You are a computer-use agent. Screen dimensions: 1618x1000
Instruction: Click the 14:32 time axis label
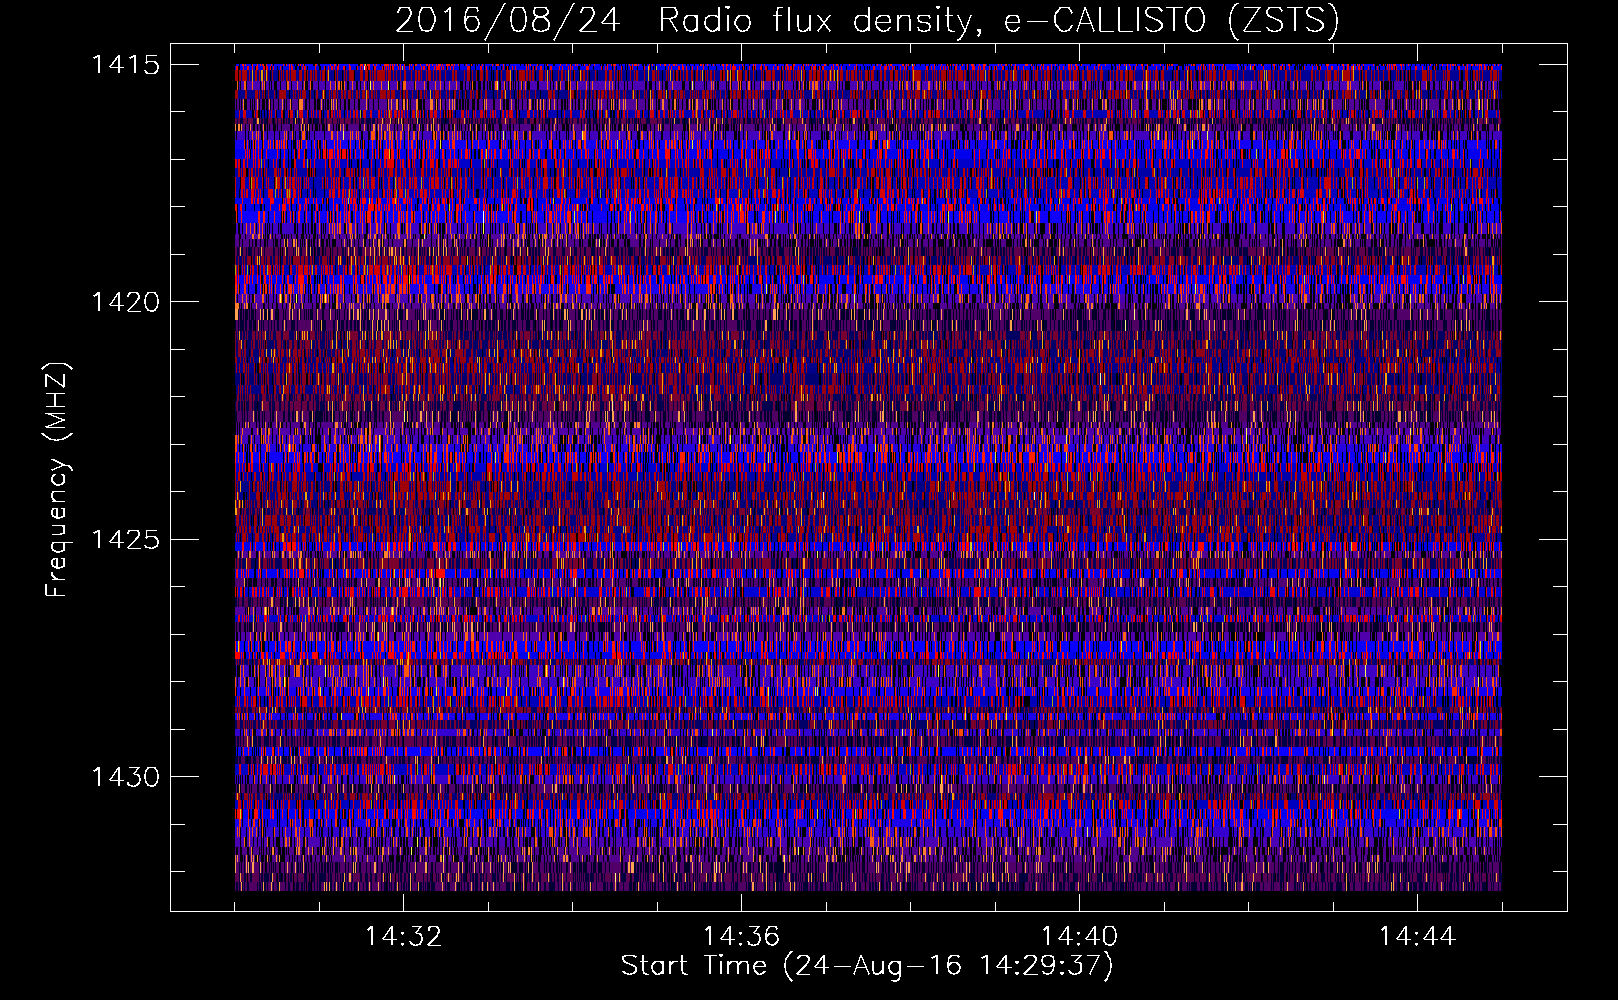[x=403, y=937]
